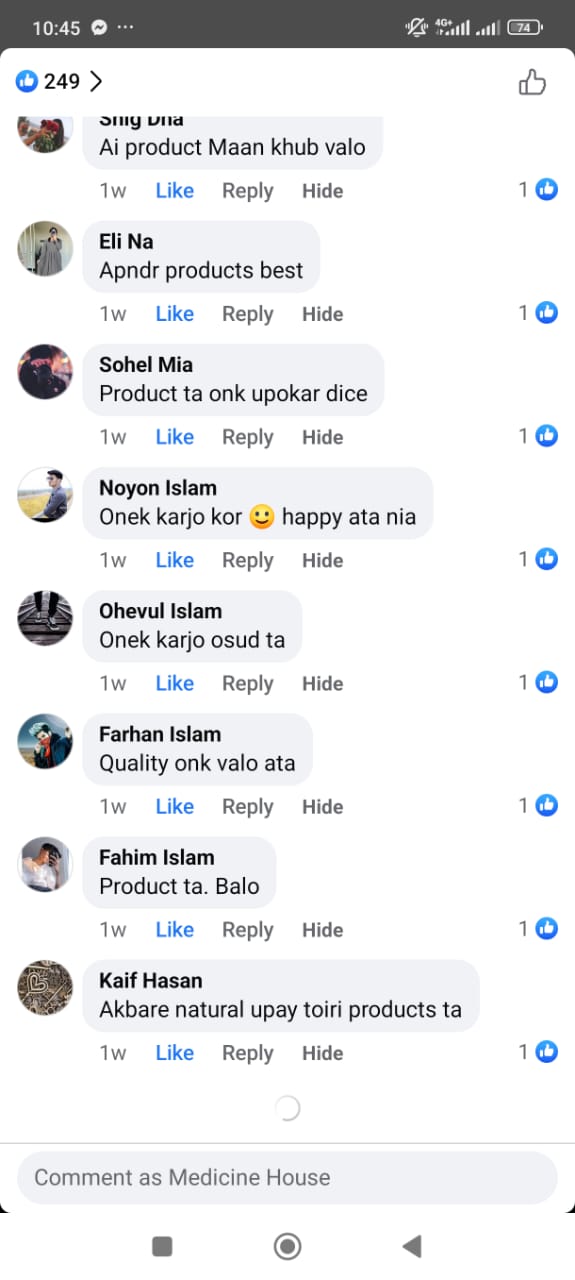575x1280 pixels.
Task: Tap the blue like reaction icon beside 249
Action: (x=27, y=82)
